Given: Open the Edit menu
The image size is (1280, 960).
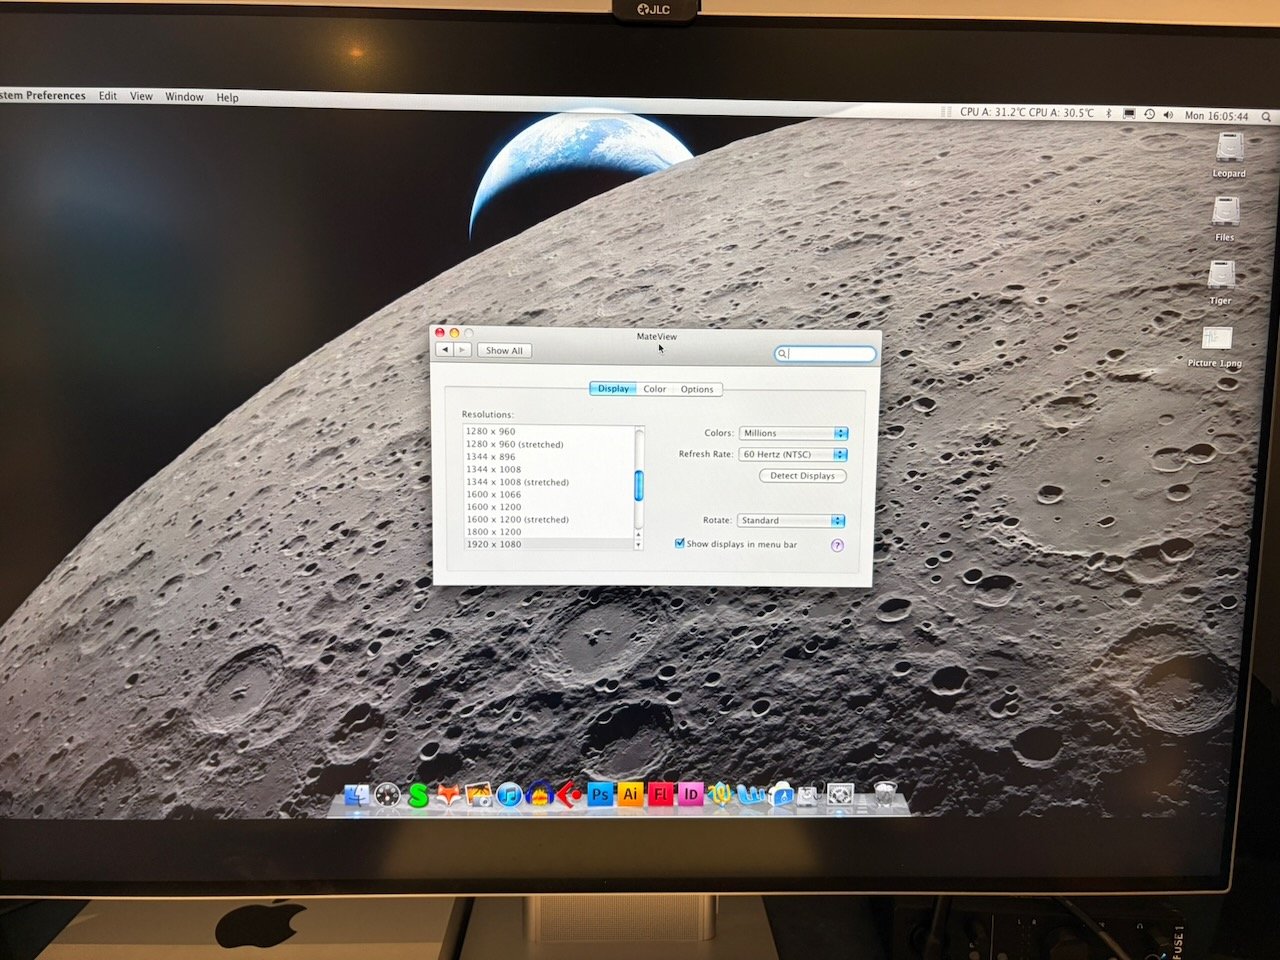Looking at the screenshot, I should coord(108,96).
